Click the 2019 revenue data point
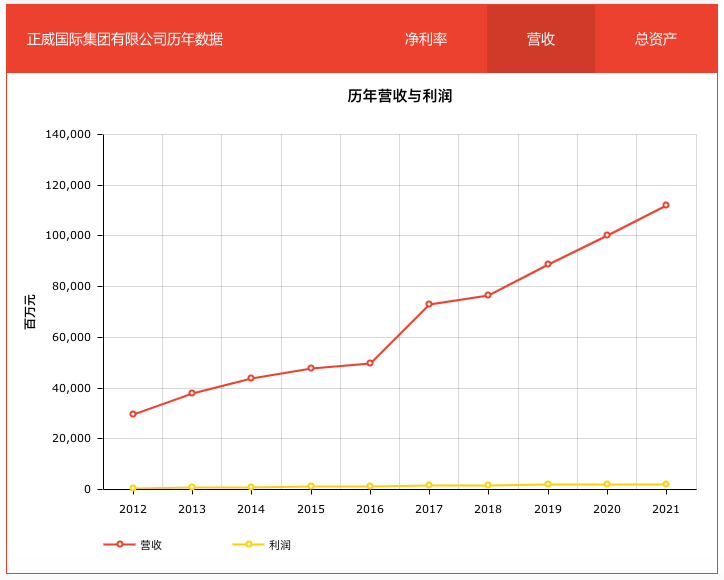The height and width of the screenshot is (580, 724). [x=548, y=264]
